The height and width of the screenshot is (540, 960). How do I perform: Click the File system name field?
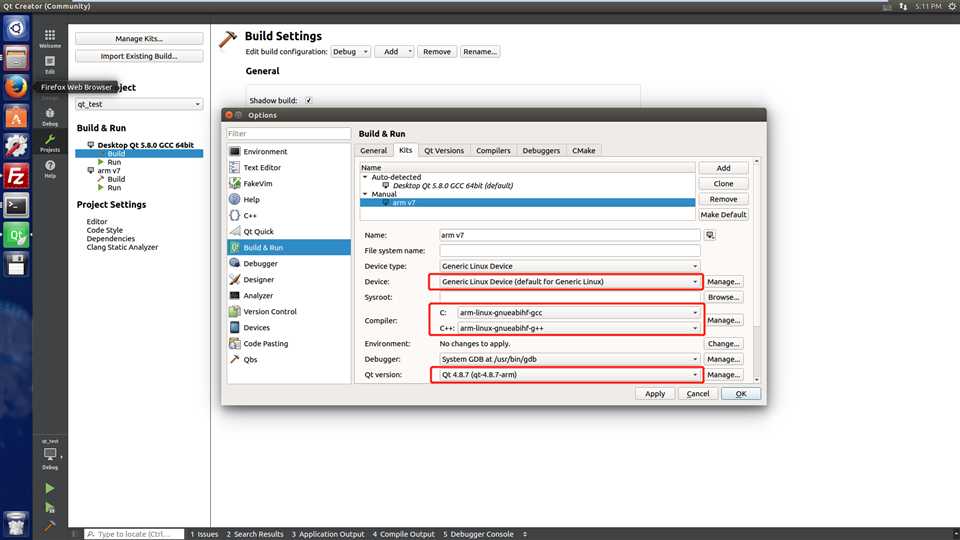tap(569, 250)
